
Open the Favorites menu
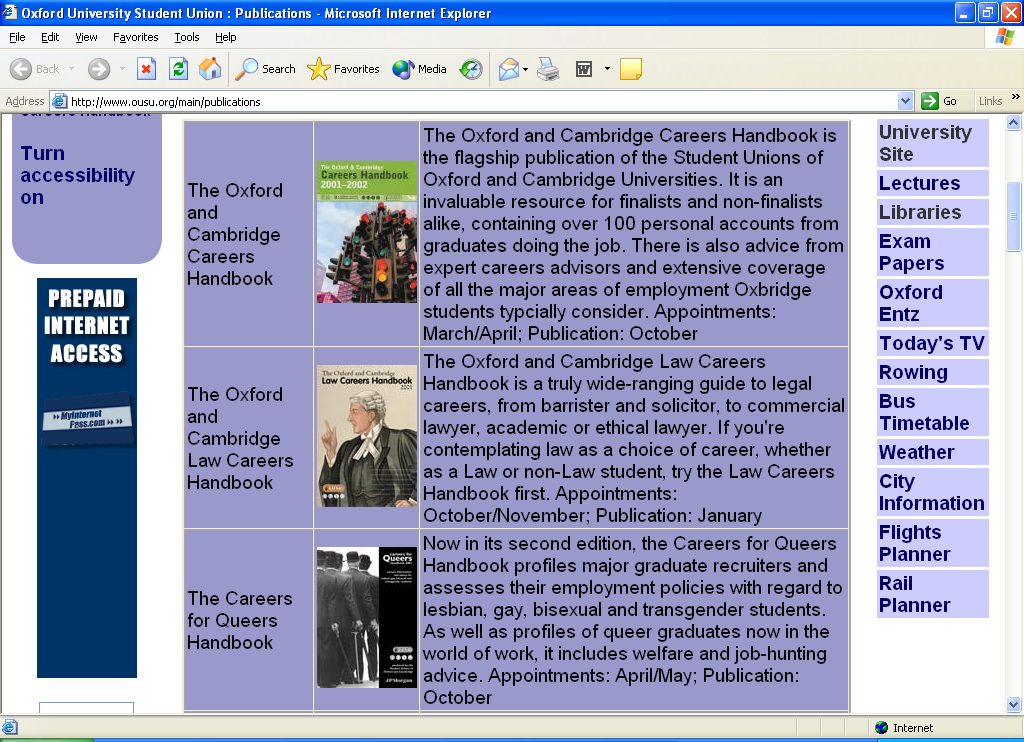pyautogui.click(x=135, y=37)
